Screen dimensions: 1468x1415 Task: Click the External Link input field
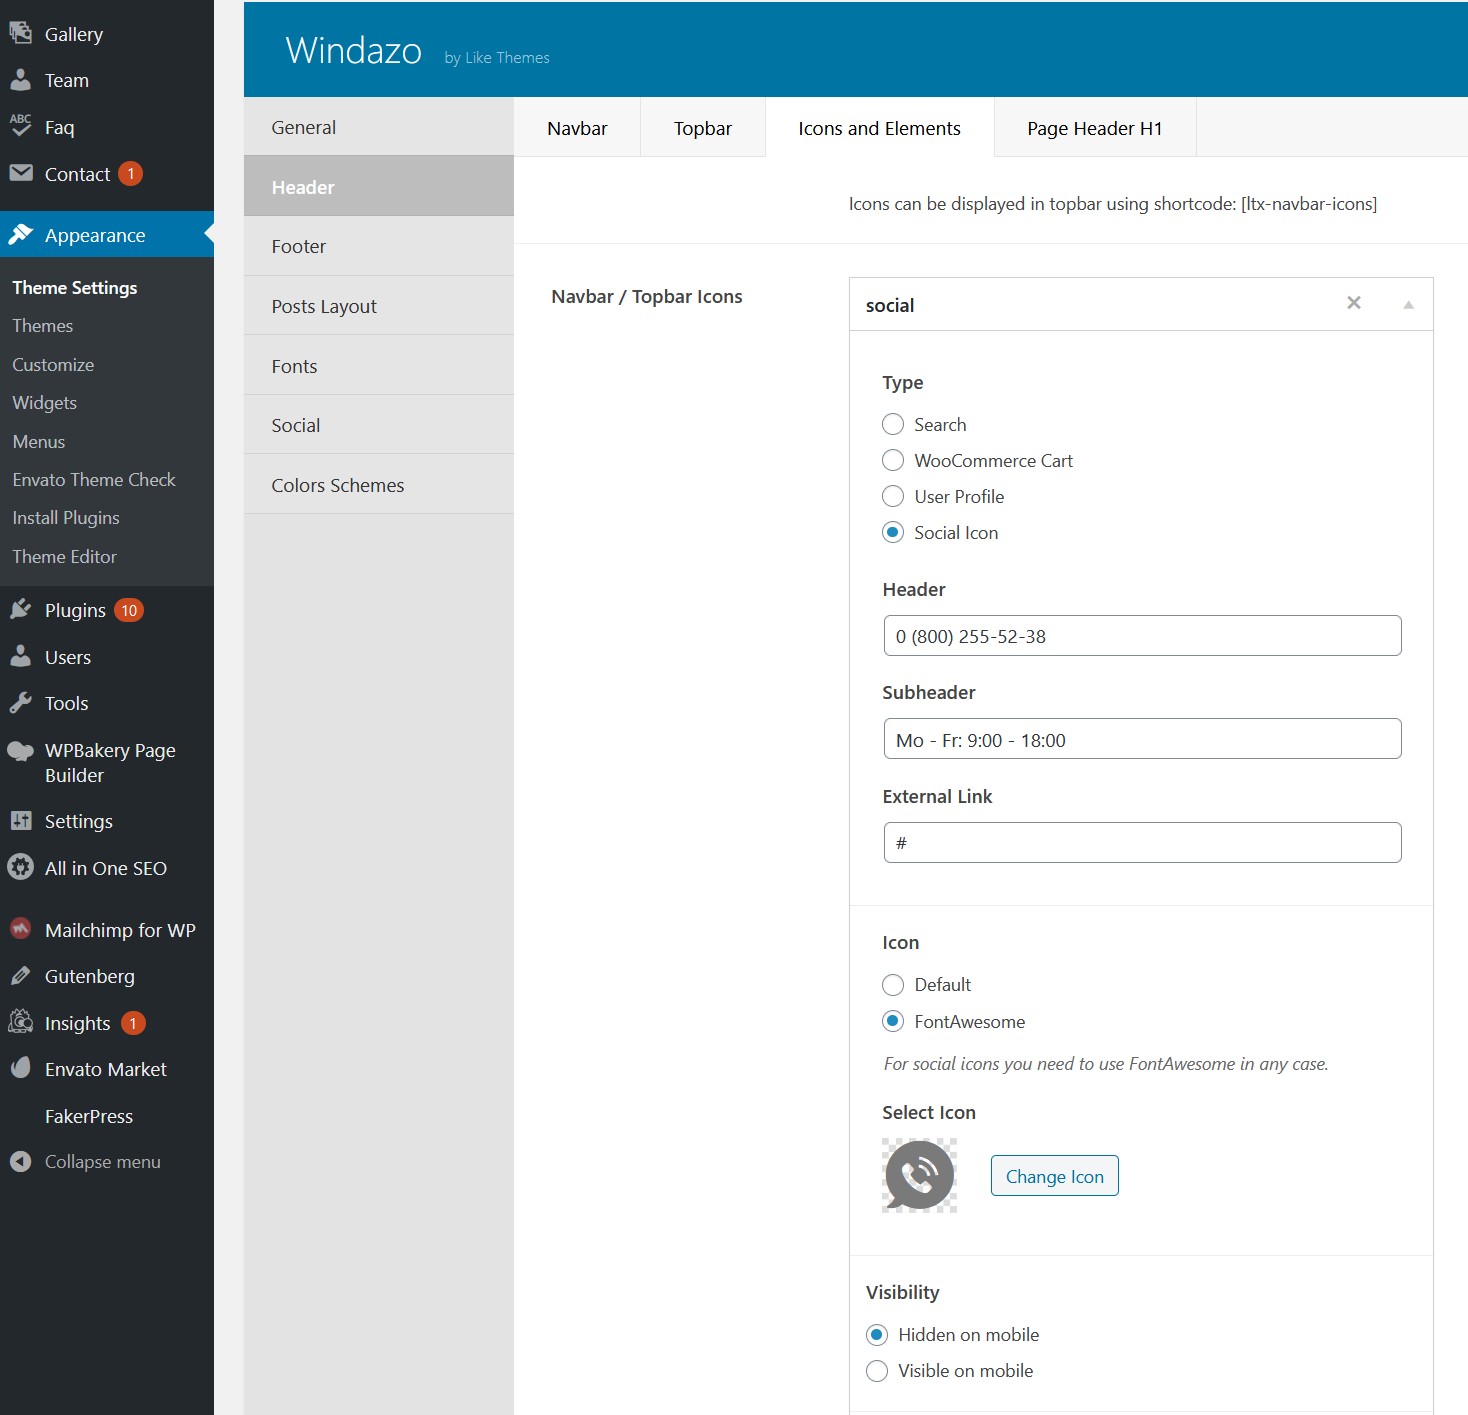click(x=1142, y=843)
